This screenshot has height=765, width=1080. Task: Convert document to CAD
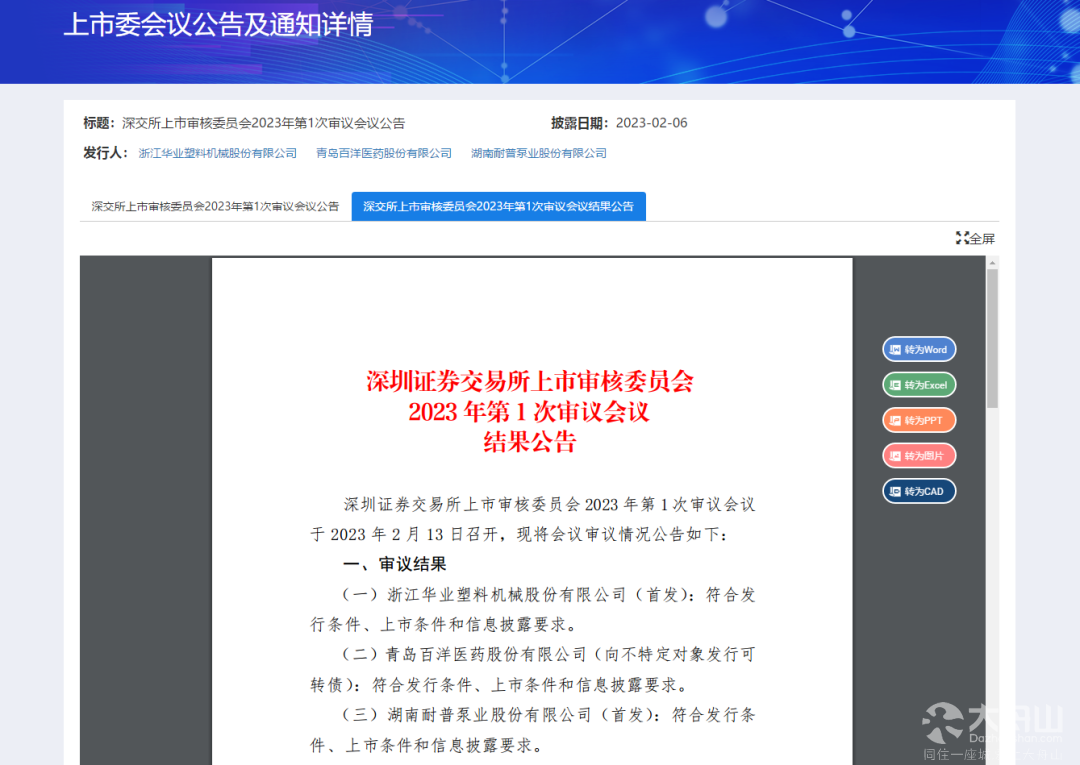(x=920, y=492)
